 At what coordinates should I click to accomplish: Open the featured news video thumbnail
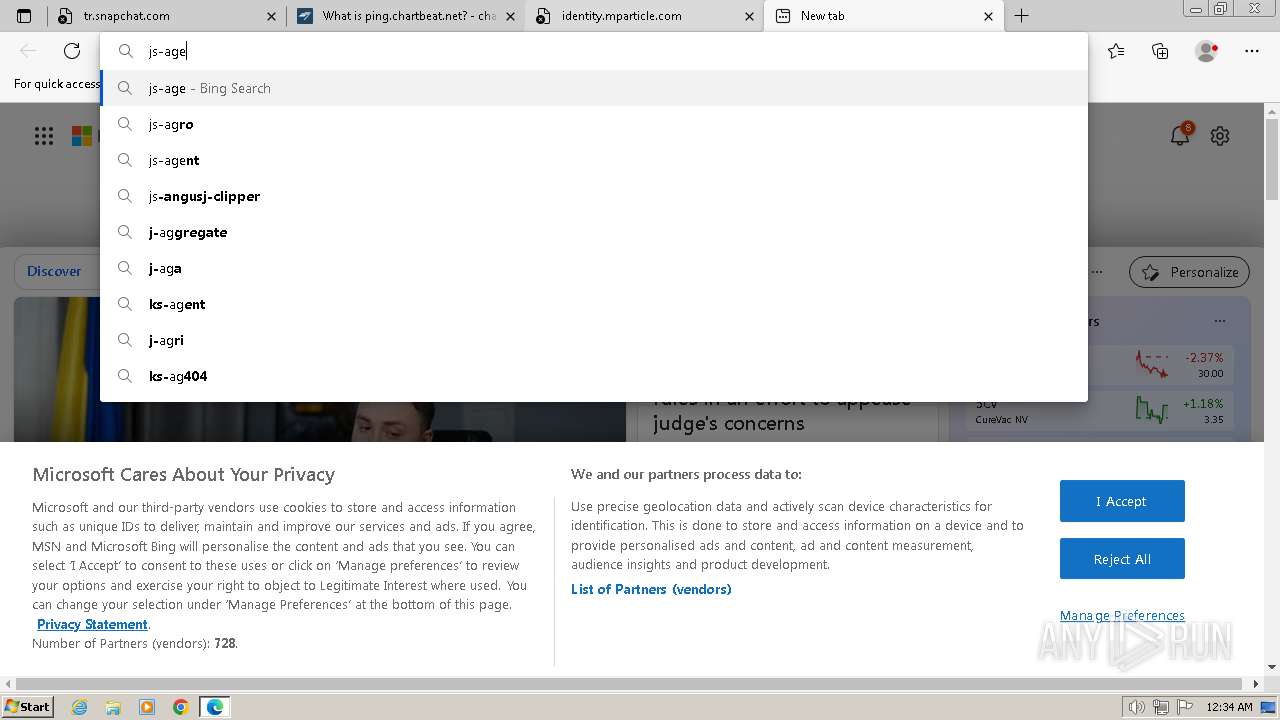tap(320, 420)
